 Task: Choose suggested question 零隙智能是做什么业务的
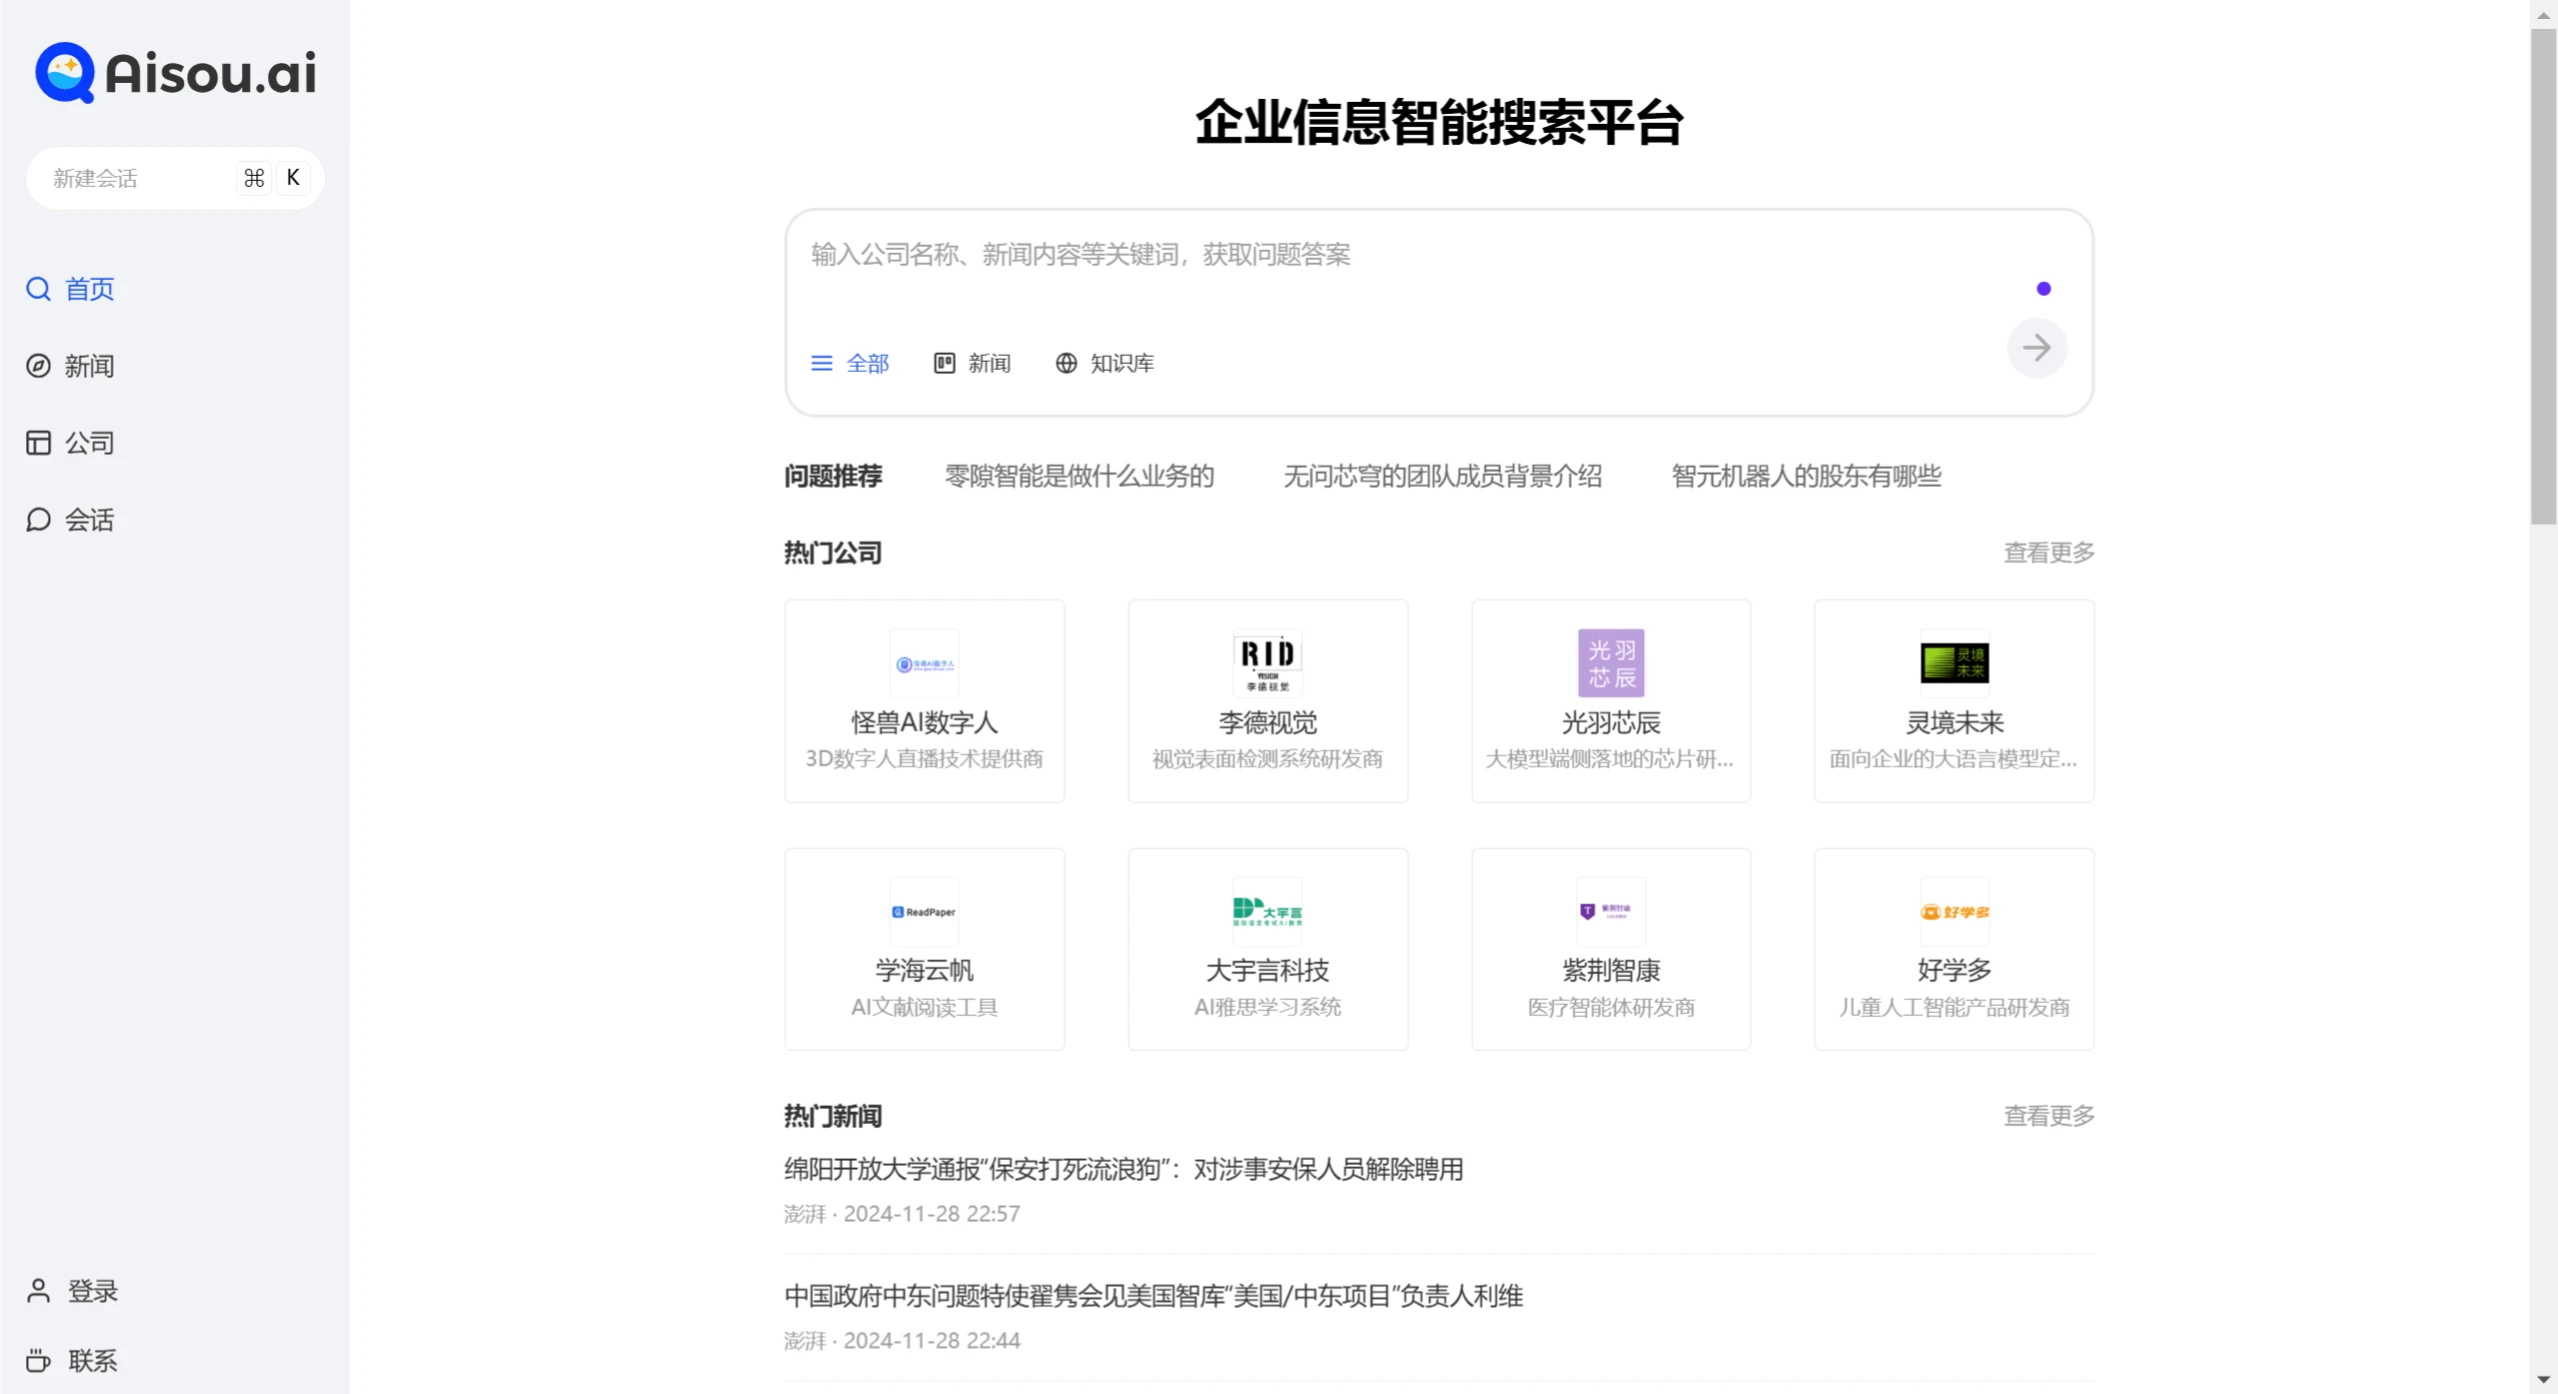[x=1079, y=477]
